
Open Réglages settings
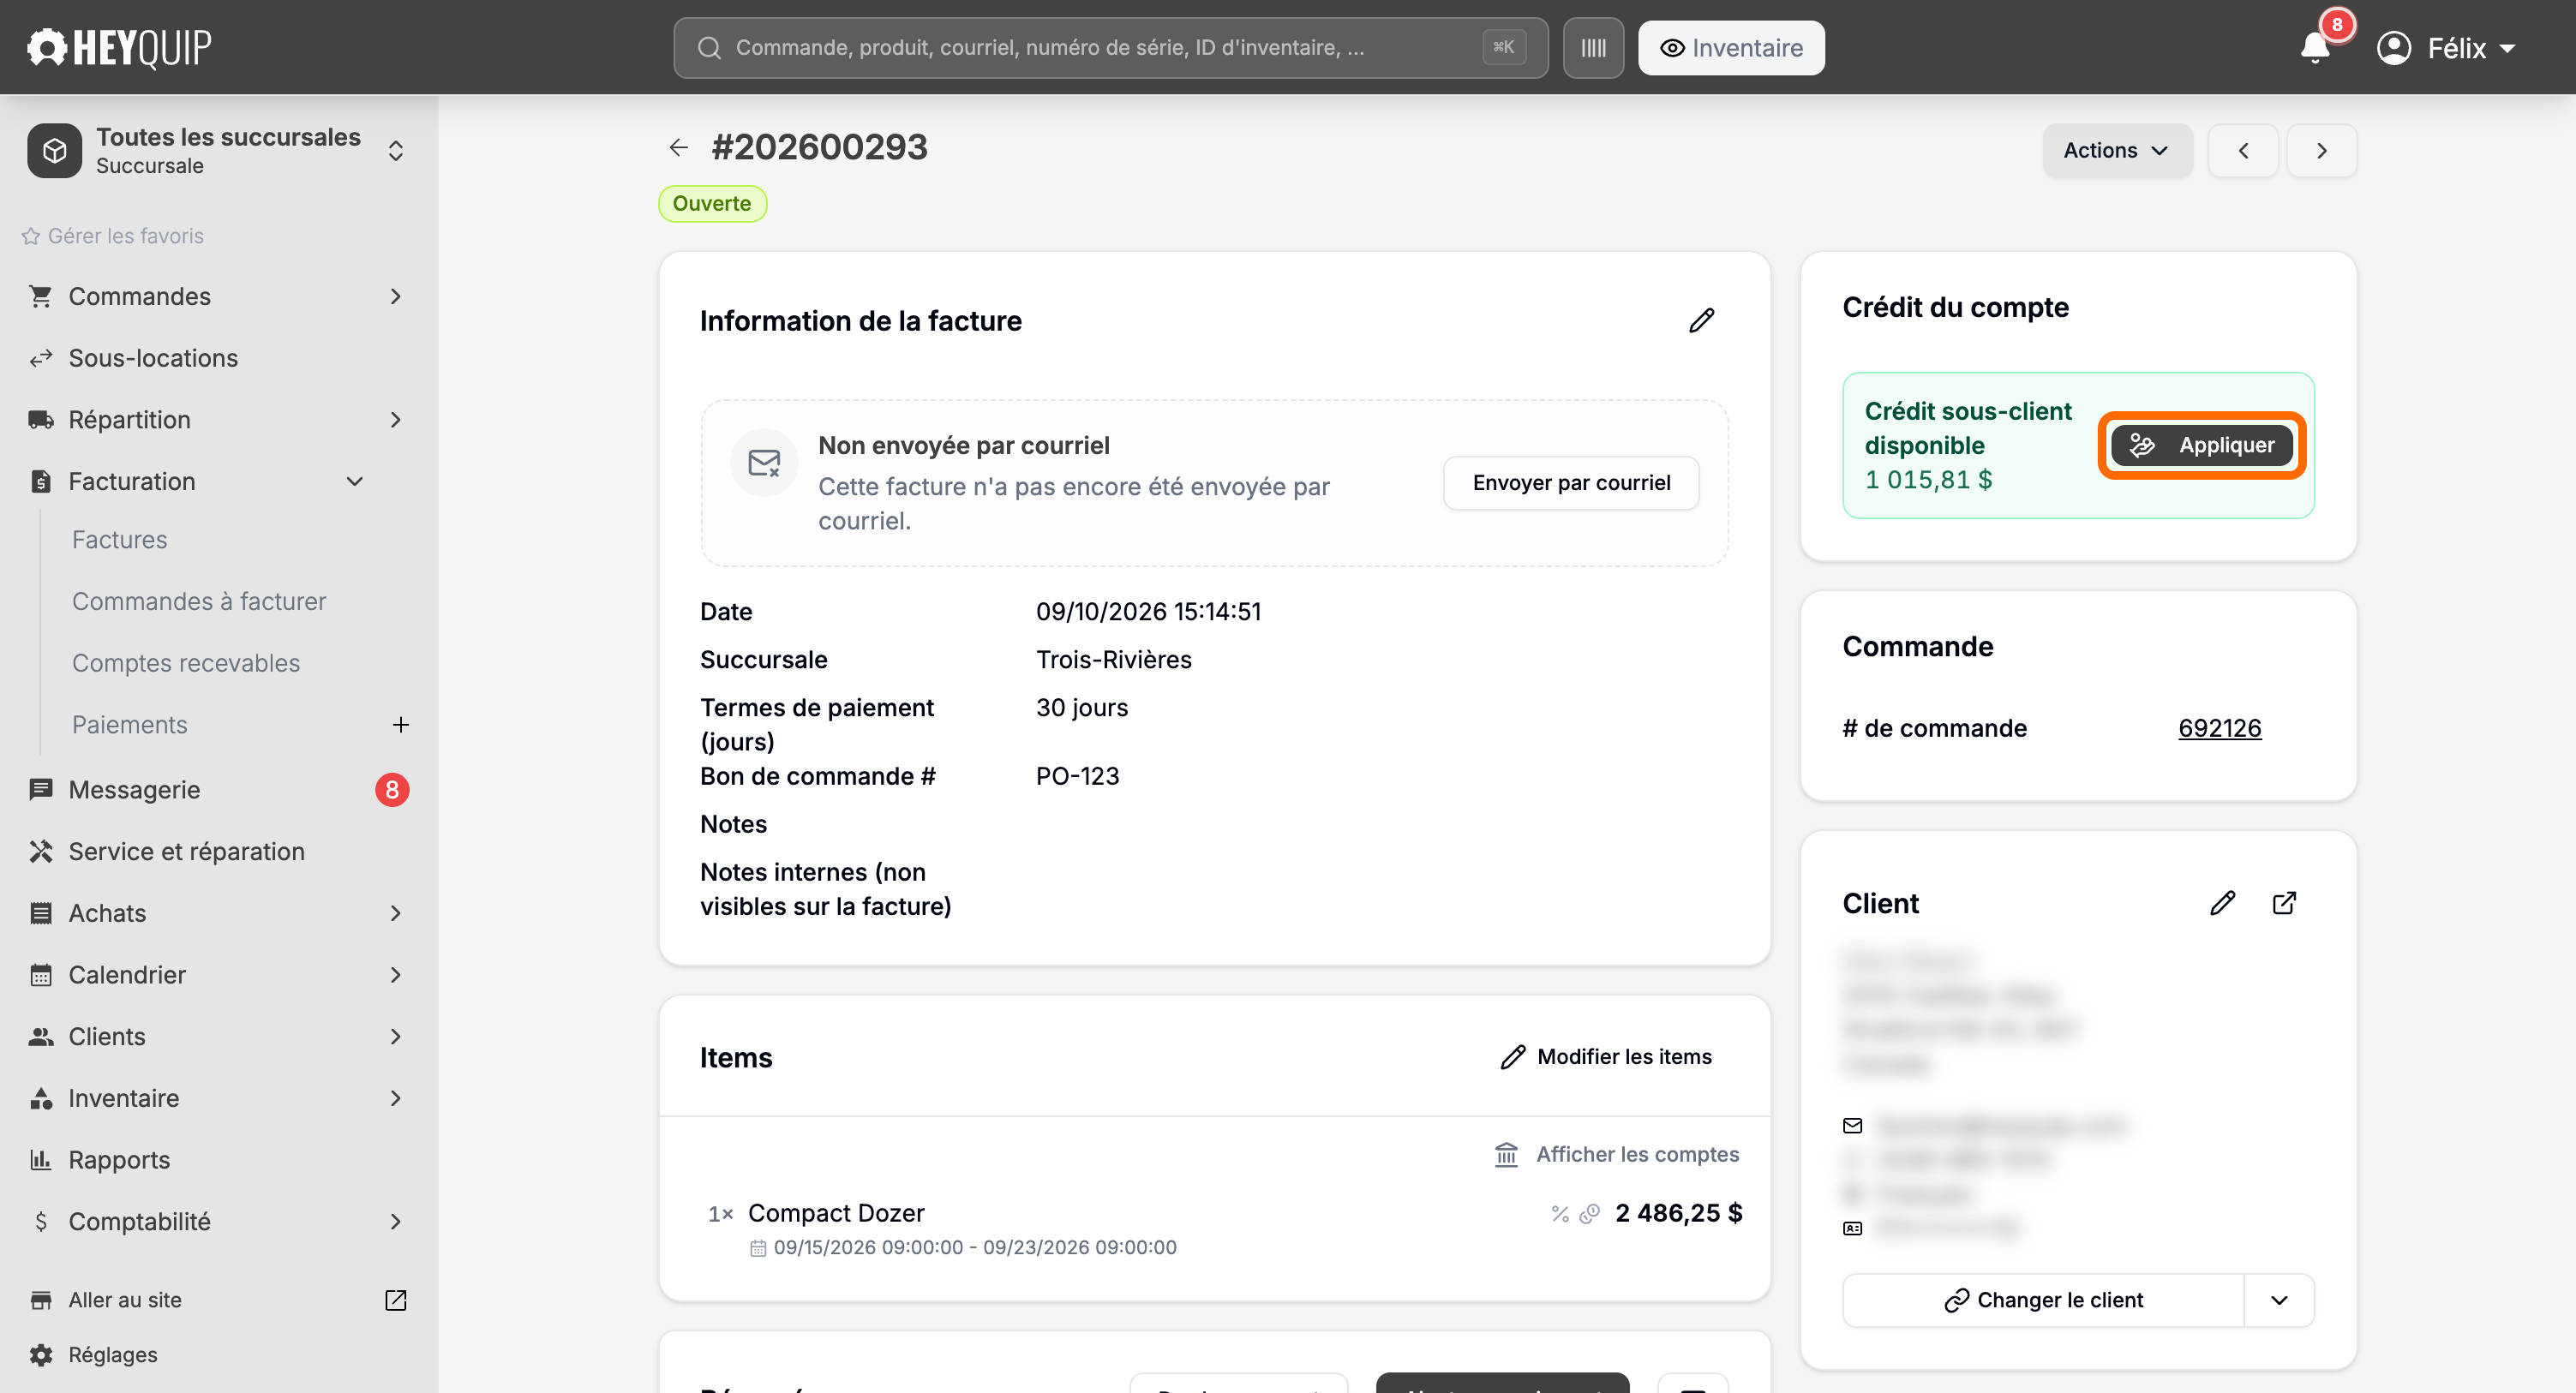tap(112, 1354)
